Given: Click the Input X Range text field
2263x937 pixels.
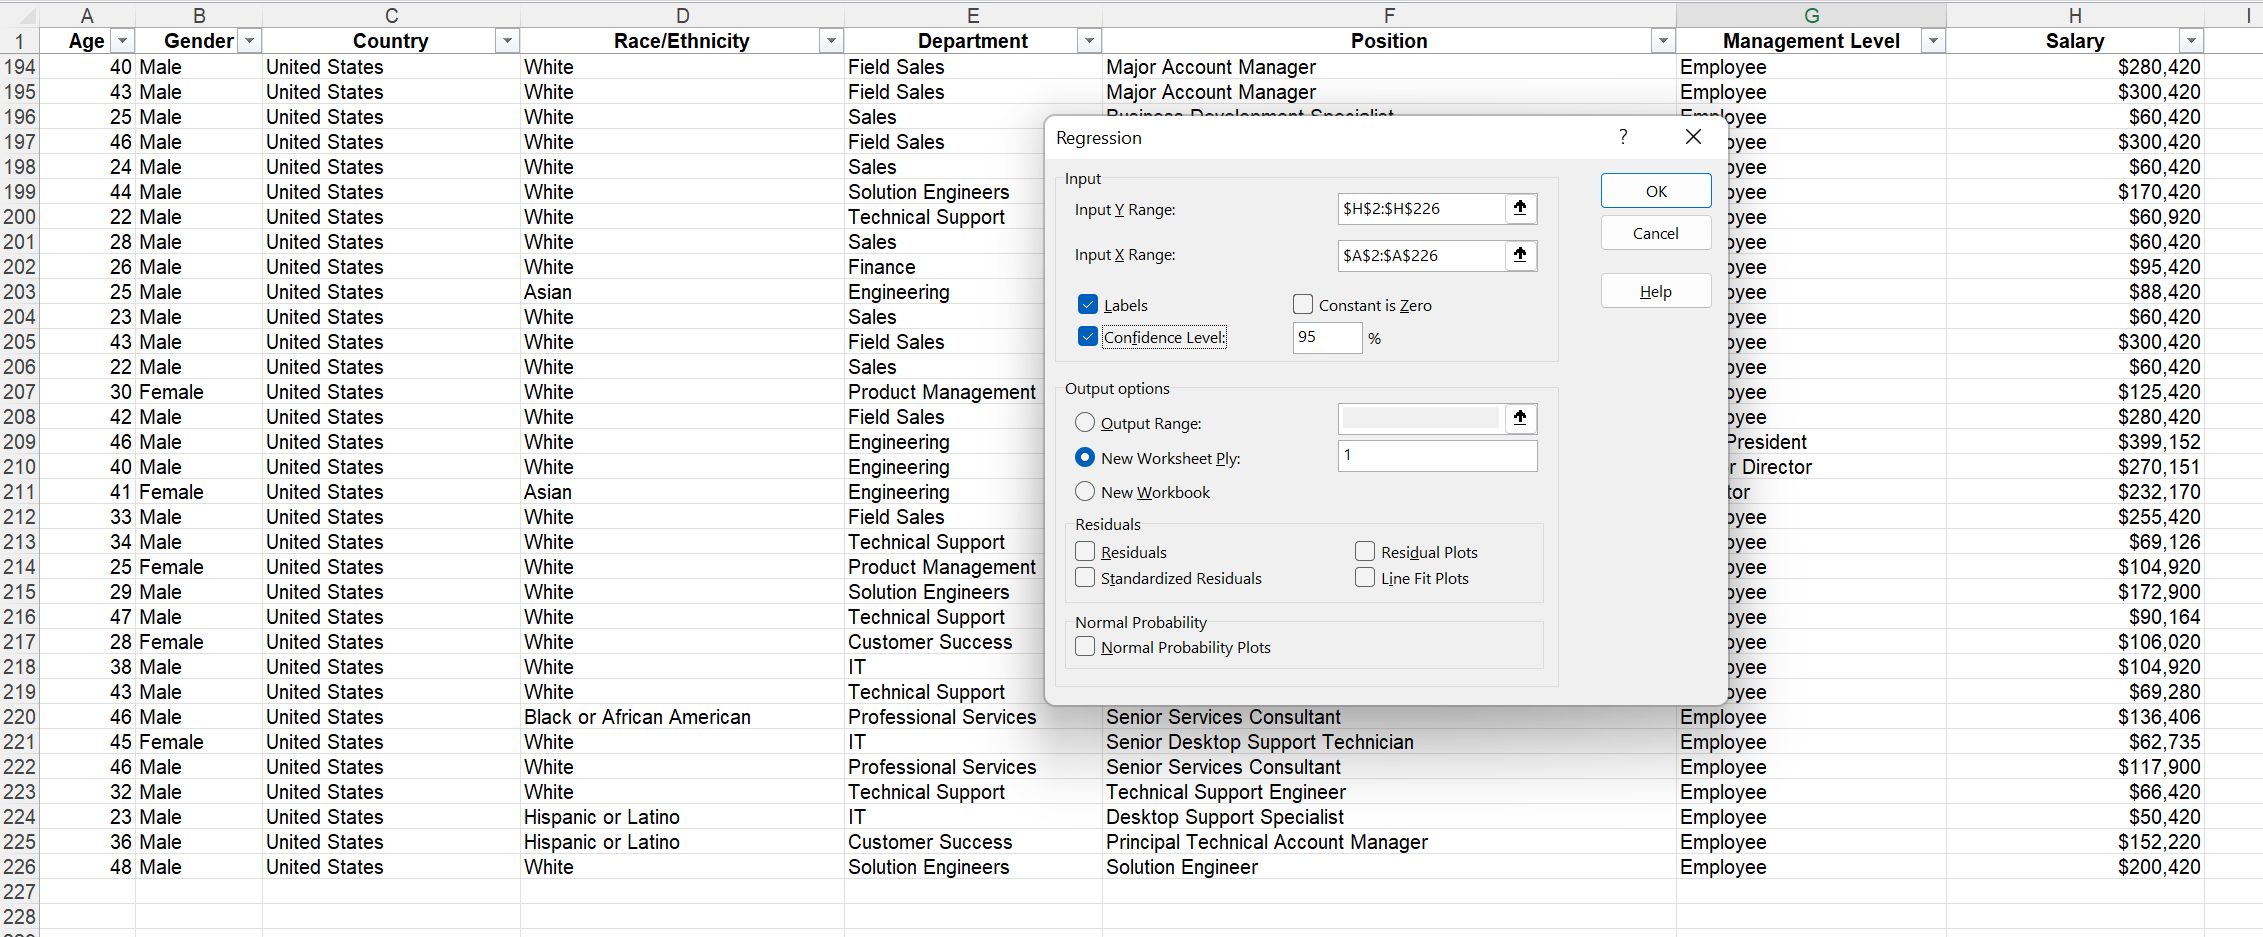Looking at the screenshot, I should click(1422, 255).
